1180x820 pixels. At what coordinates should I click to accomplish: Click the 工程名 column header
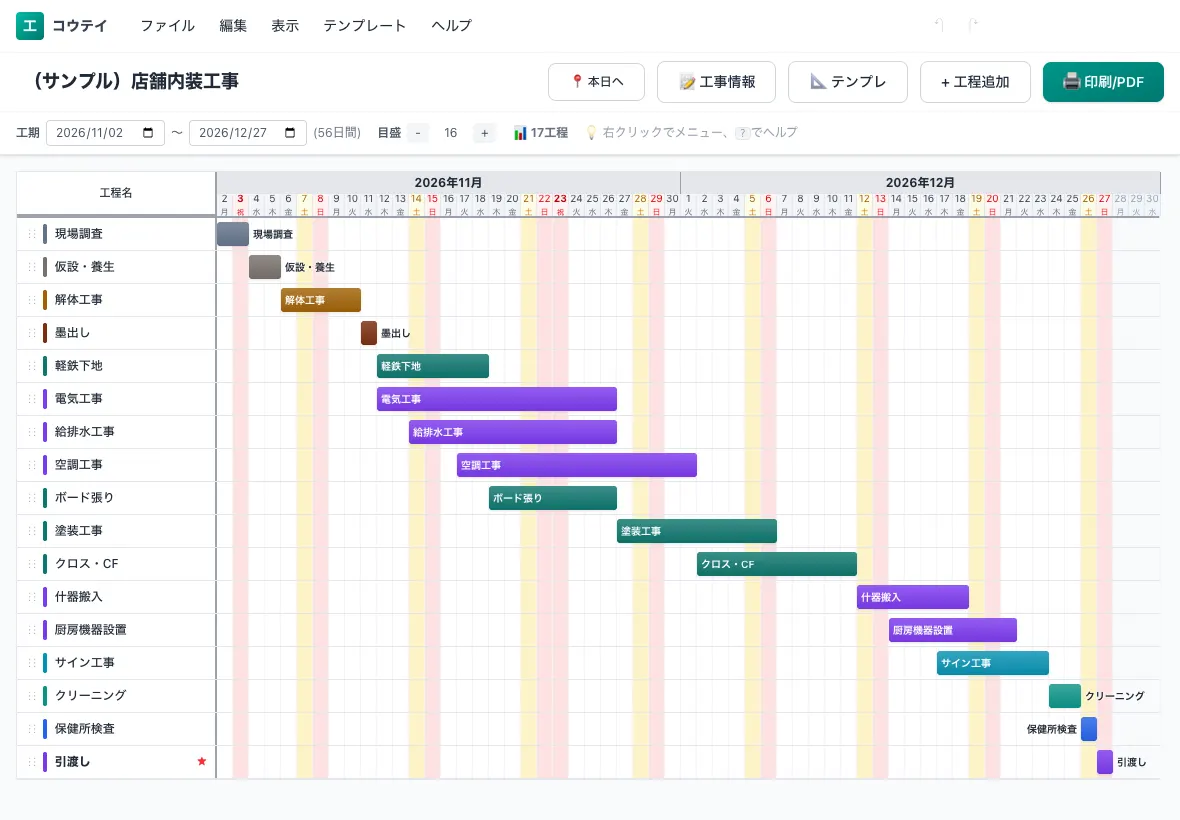(x=116, y=193)
